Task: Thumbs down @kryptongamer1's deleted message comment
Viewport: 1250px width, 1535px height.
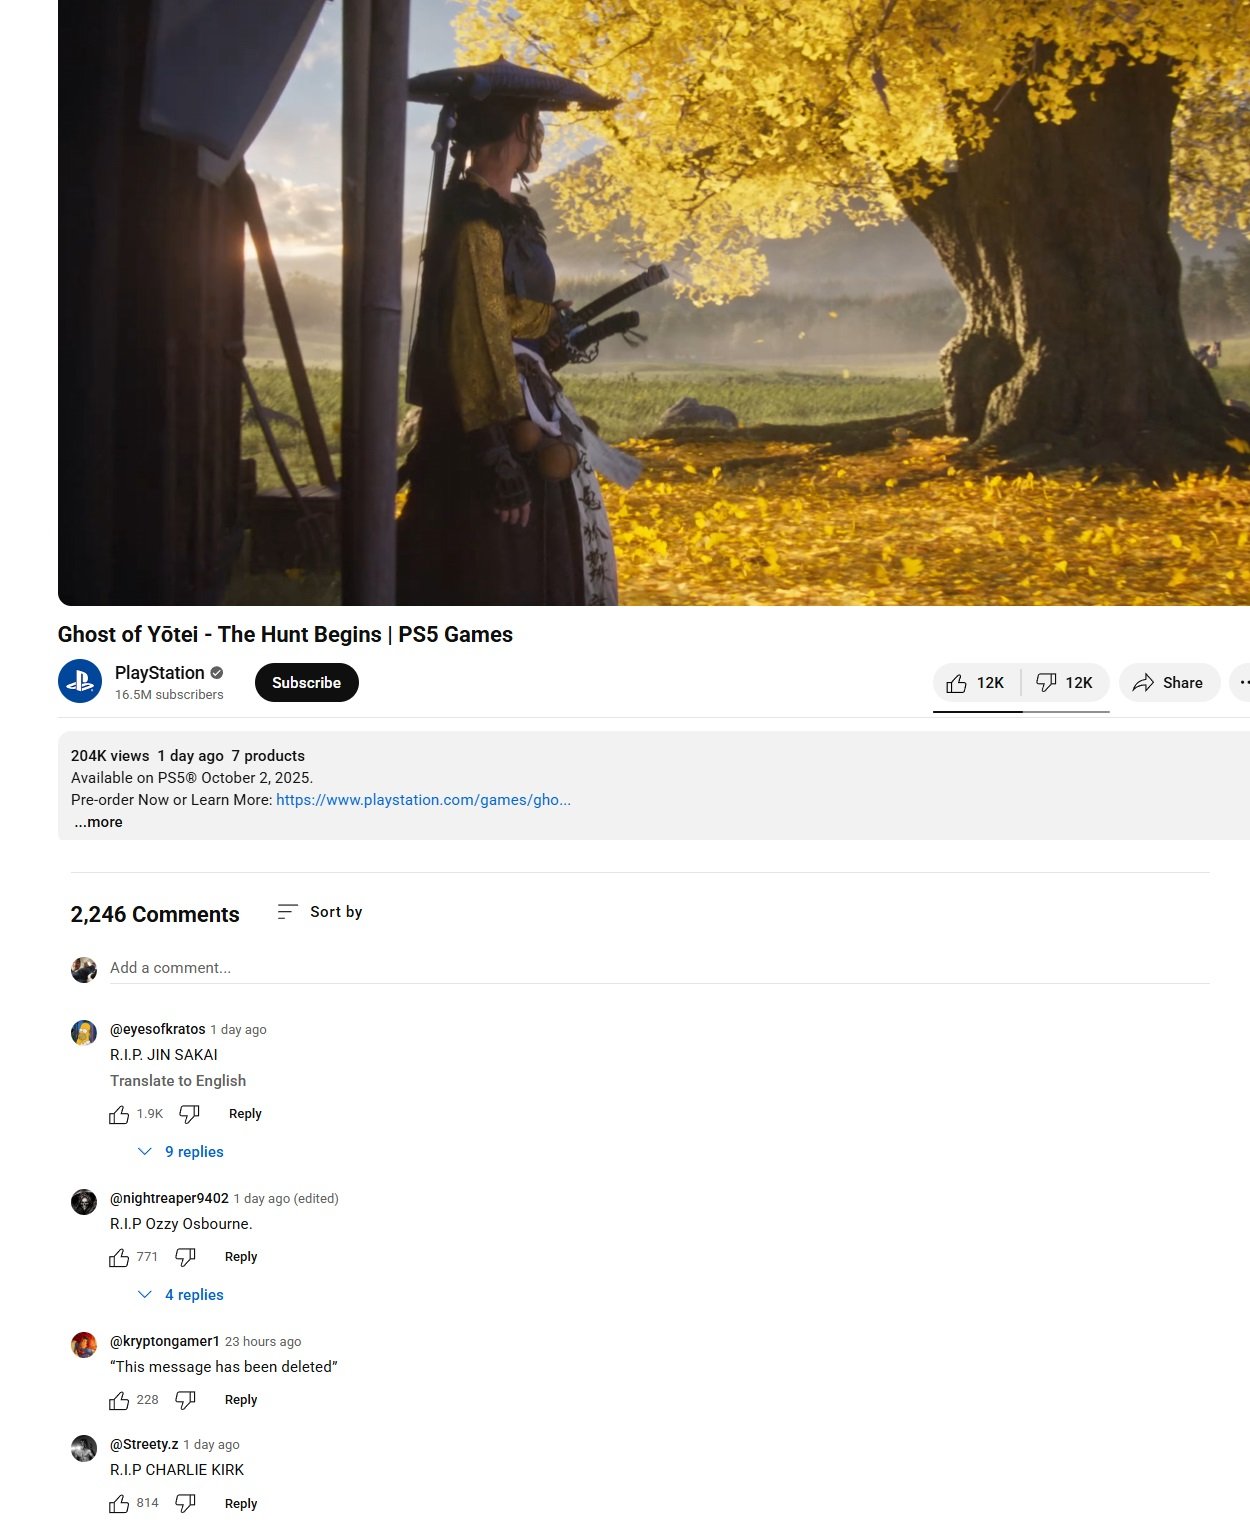Action: pyautogui.click(x=185, y=1400)
